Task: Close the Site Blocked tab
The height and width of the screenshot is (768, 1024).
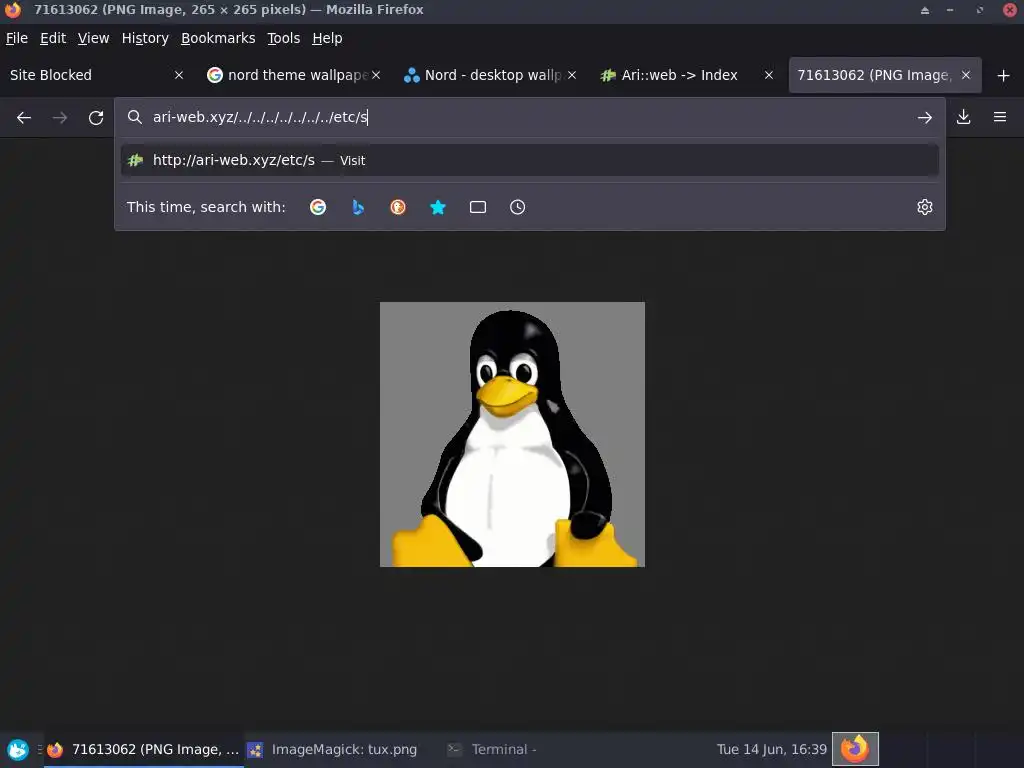Action: coord(179,75)
